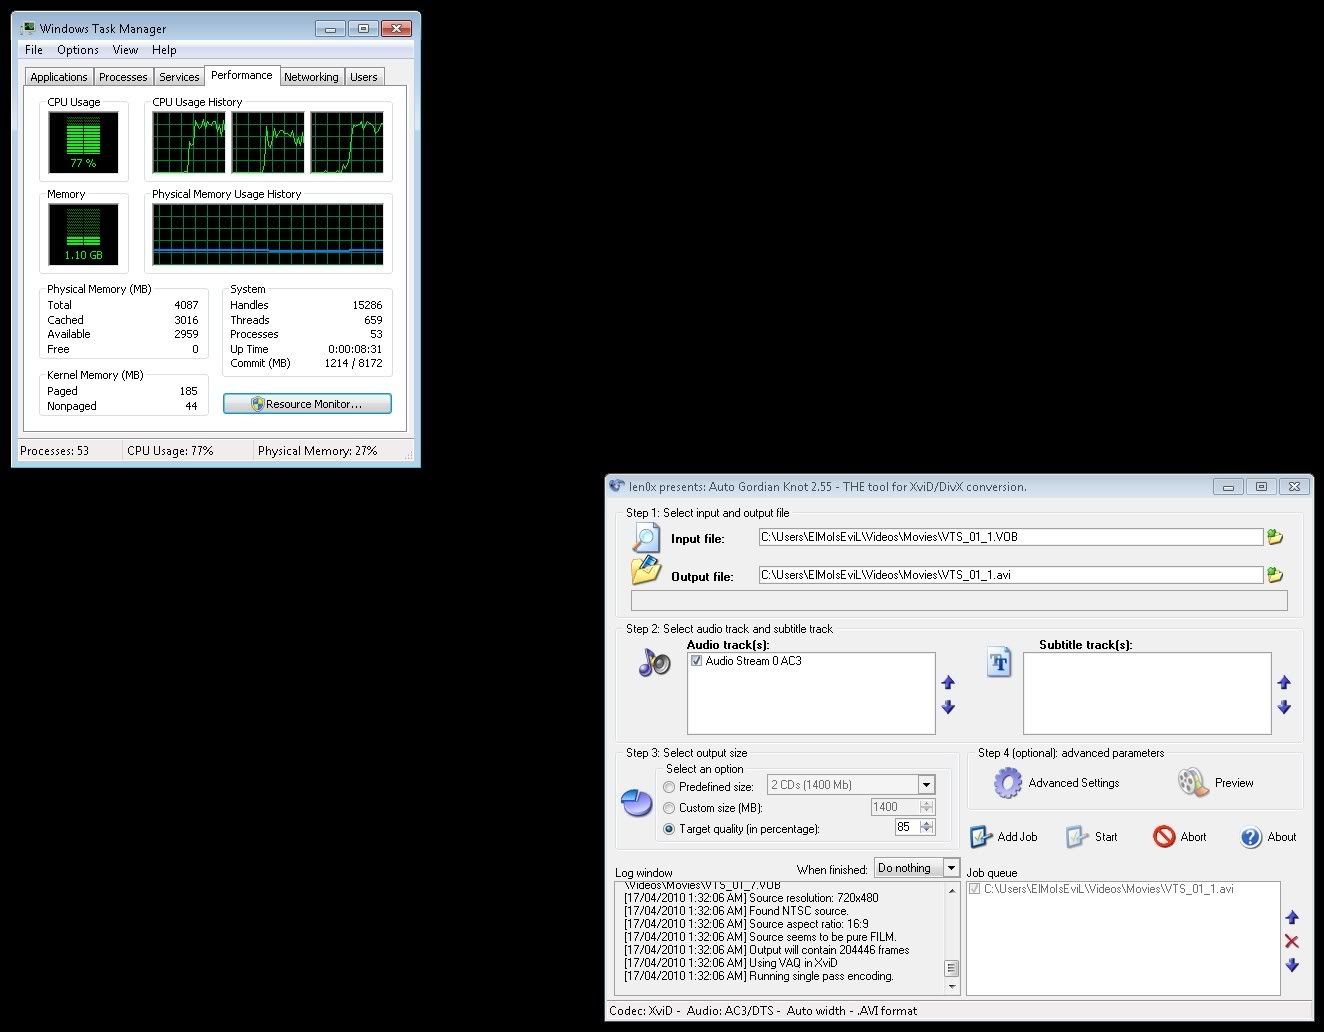
Task: Click the Add Job icon
Action: pos(981,837)
